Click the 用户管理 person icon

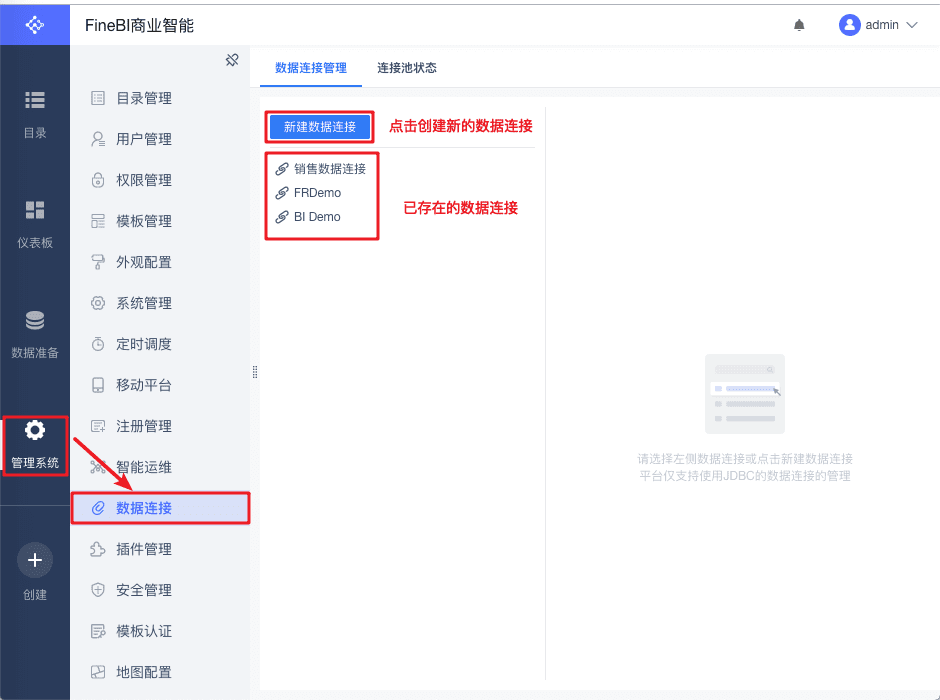98,139
